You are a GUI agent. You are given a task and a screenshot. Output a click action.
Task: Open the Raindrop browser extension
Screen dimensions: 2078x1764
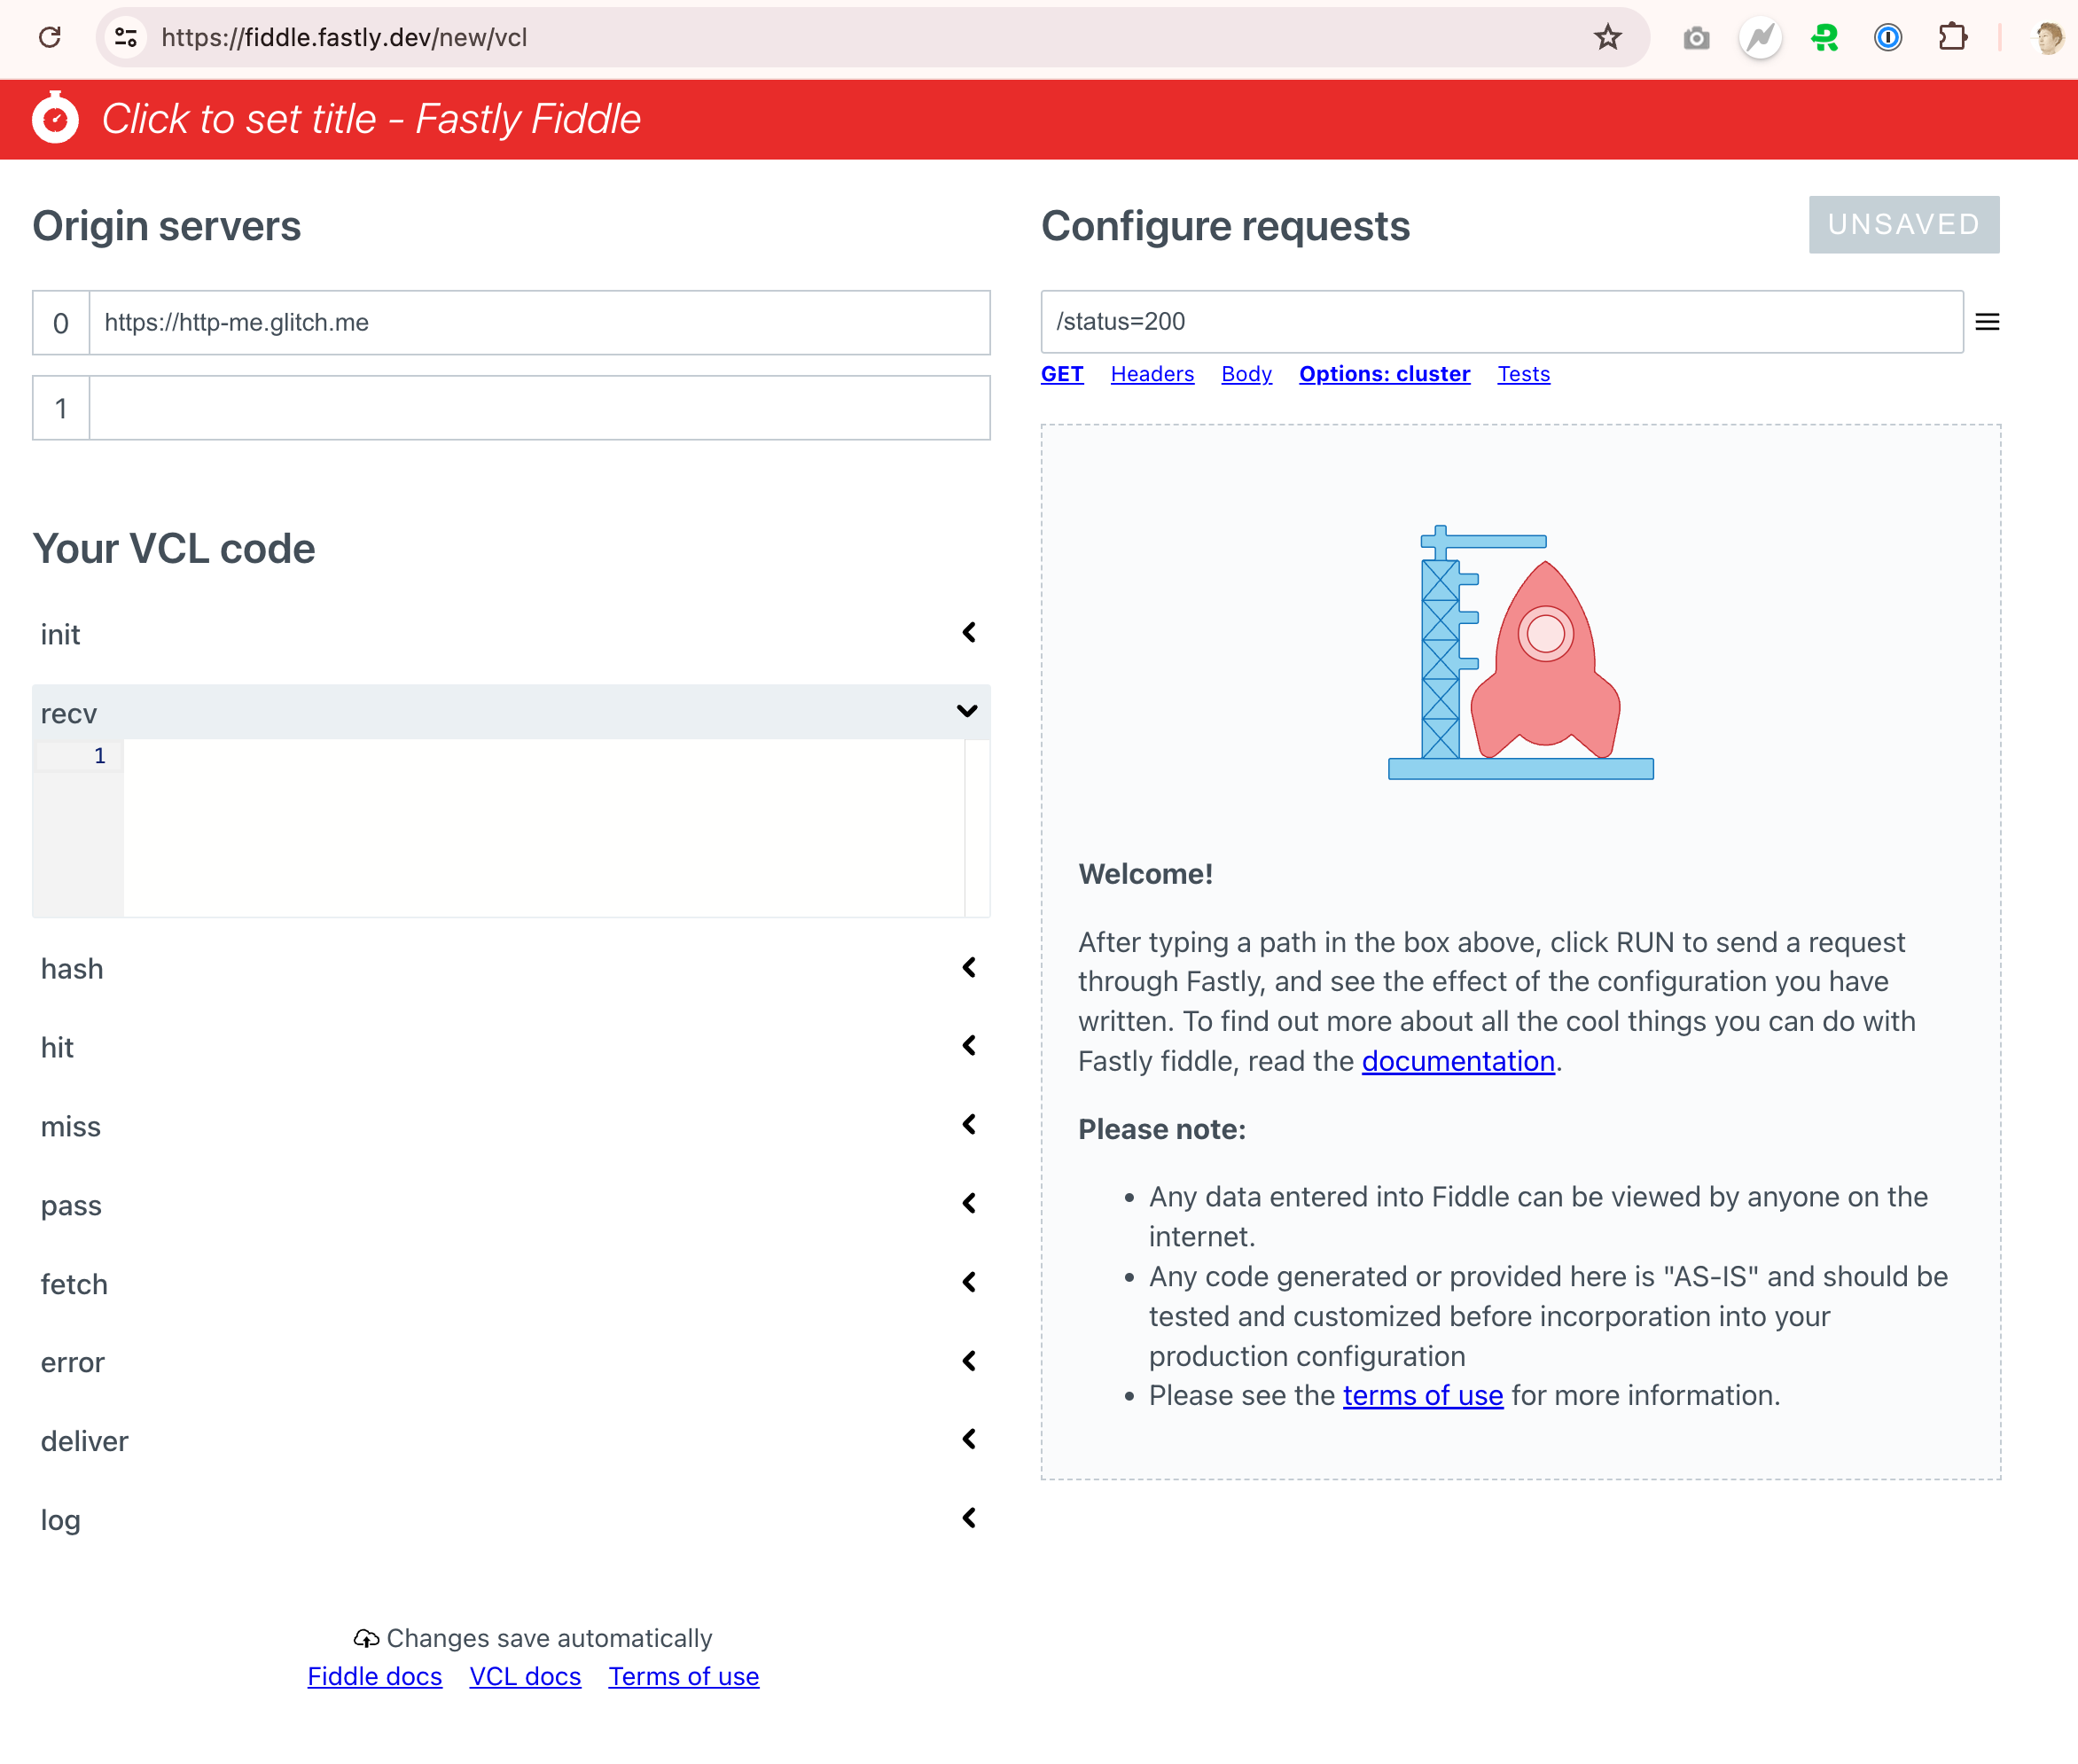(x=1824, y=37)
